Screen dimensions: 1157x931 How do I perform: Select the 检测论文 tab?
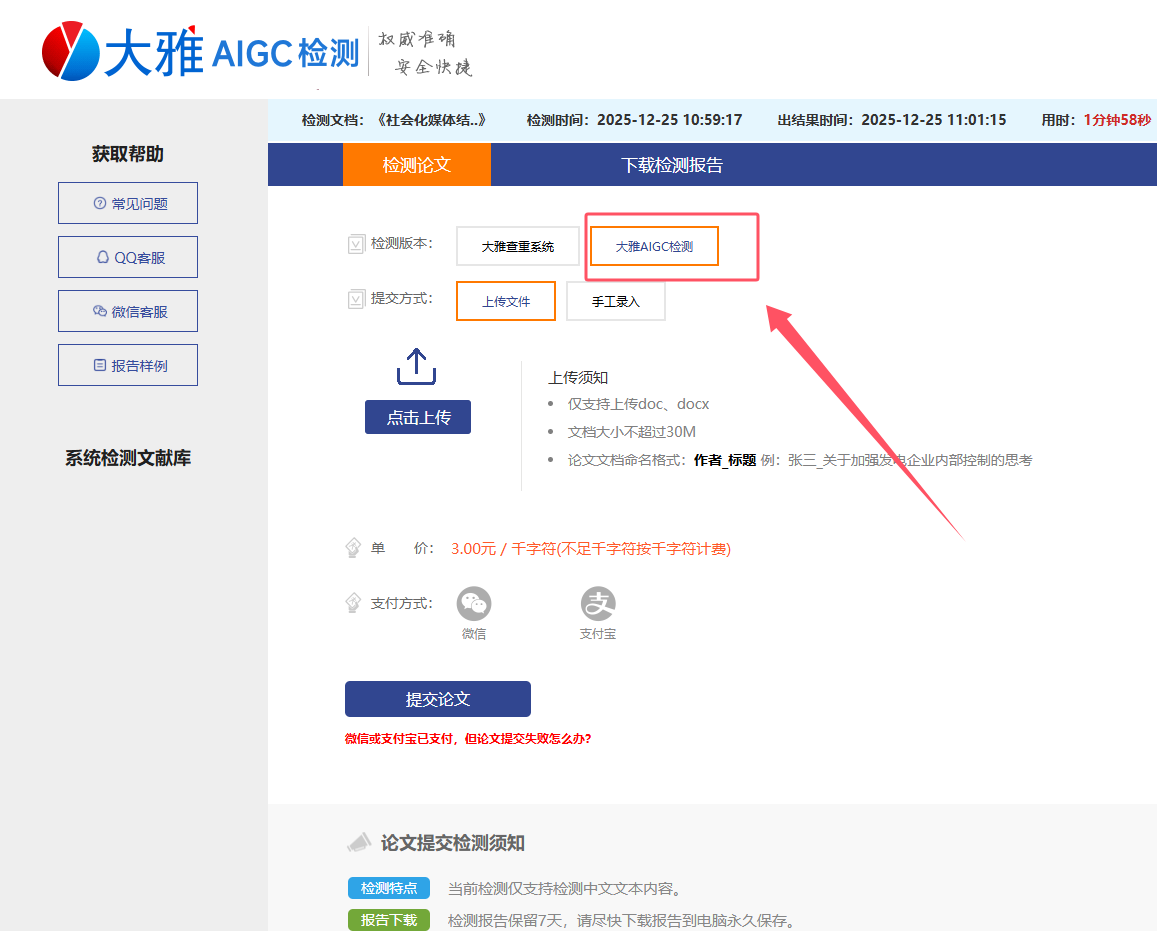click(x=417, y=164)
